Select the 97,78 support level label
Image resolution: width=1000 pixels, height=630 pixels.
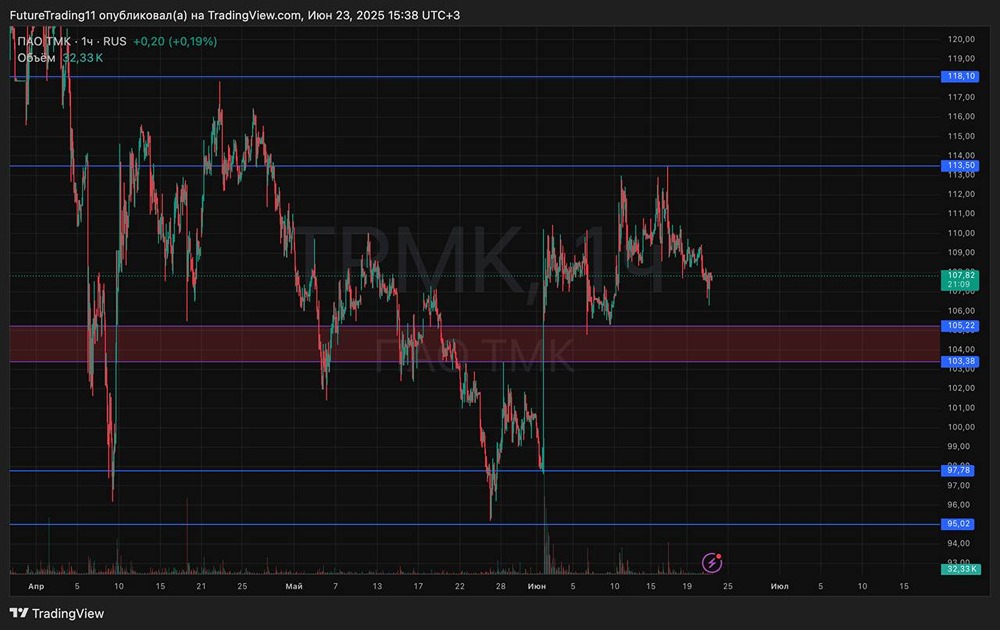click(958, 471)
